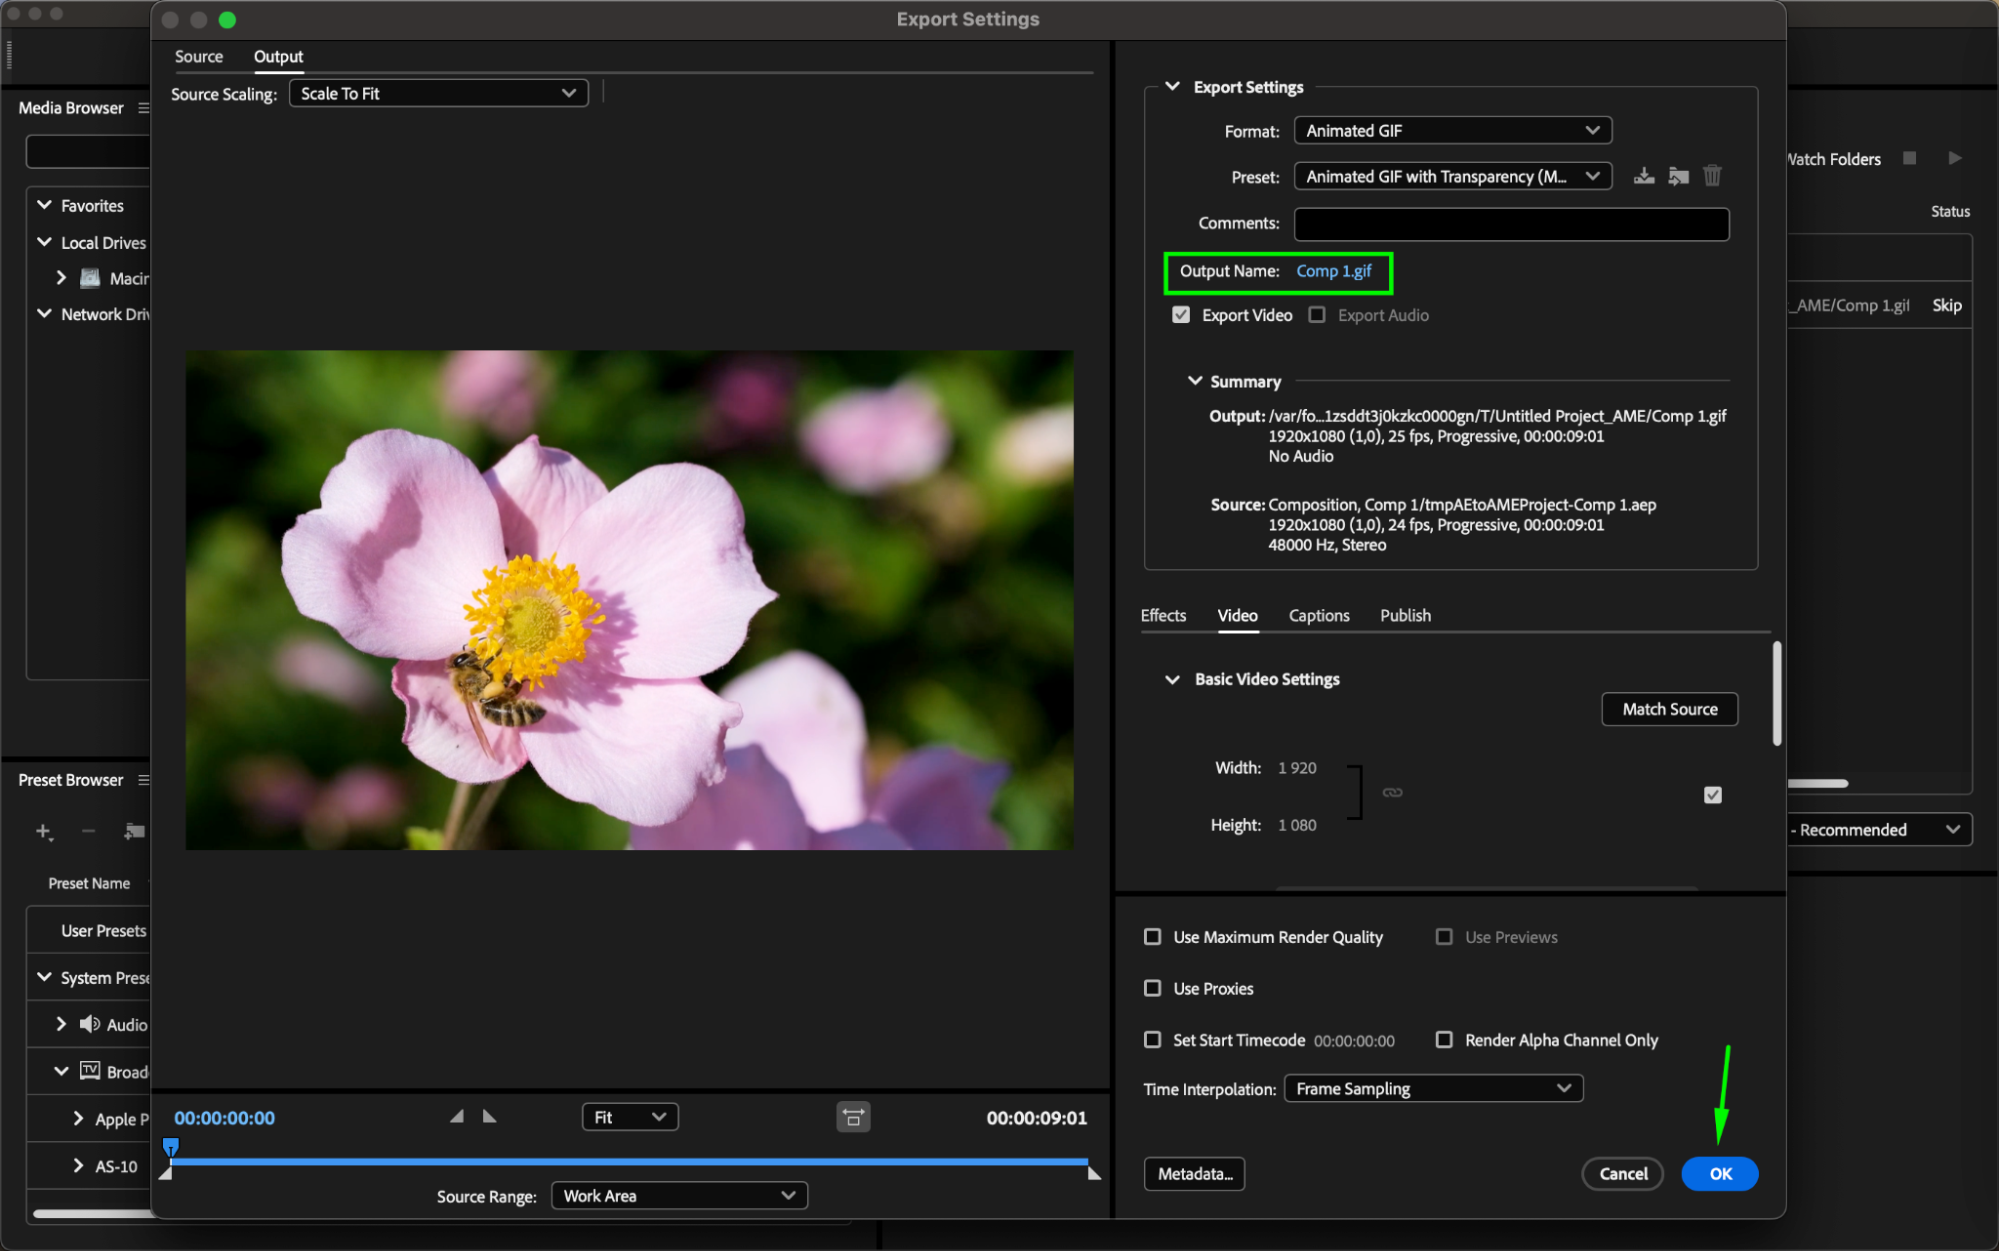Image resolution: width=1999 pixels, height=1252 pixels.
Task: Click the Watch Folders play icon
Action: point(1954,158)
